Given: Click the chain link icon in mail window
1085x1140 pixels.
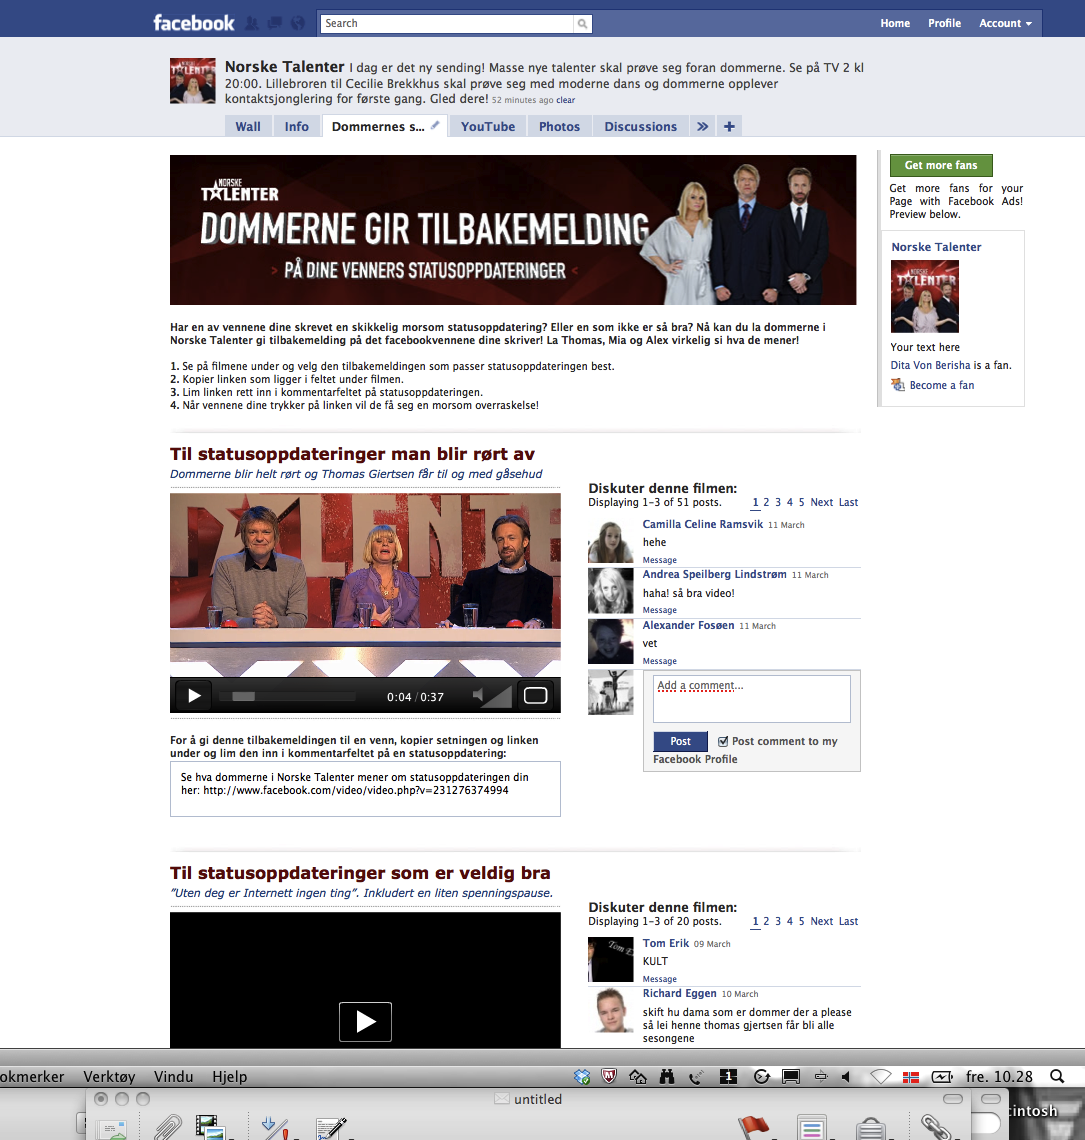Looking at the screenshot, I should [937, 1127].
